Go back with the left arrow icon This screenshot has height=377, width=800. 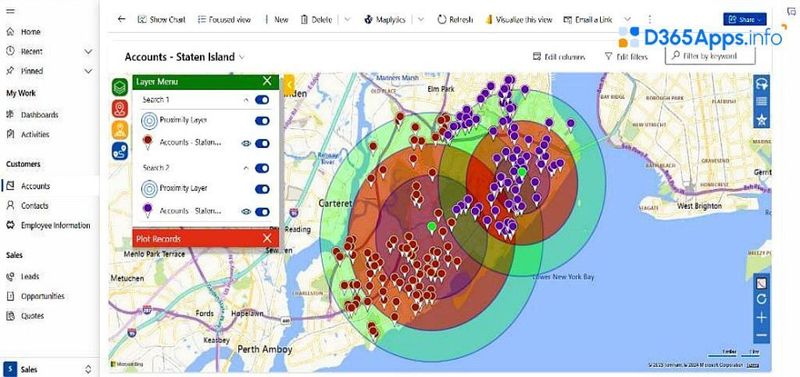[x=121, y=19]
